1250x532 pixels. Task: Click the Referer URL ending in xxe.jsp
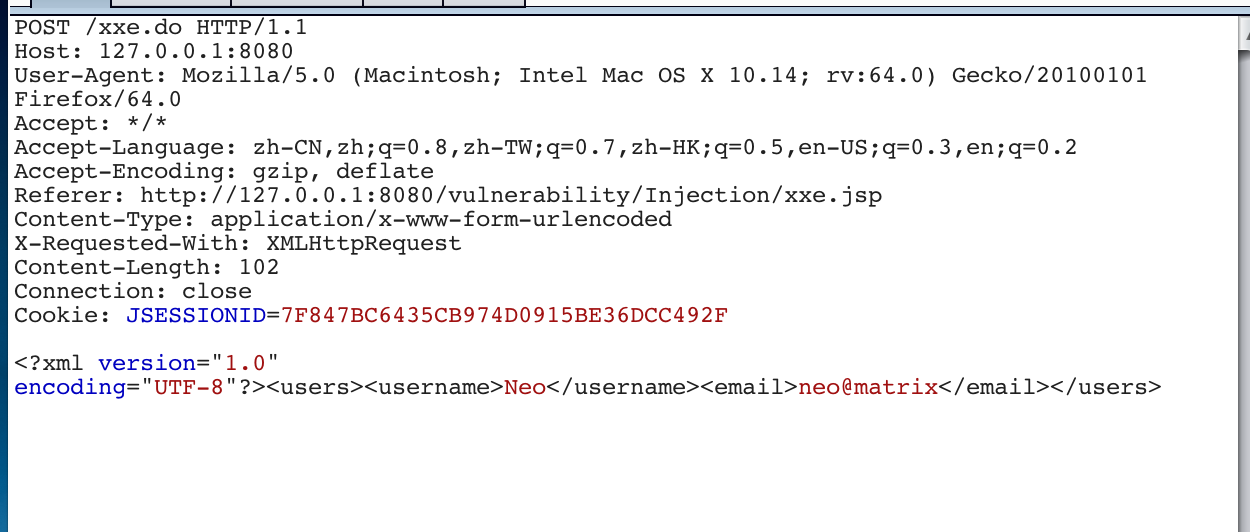511,196
